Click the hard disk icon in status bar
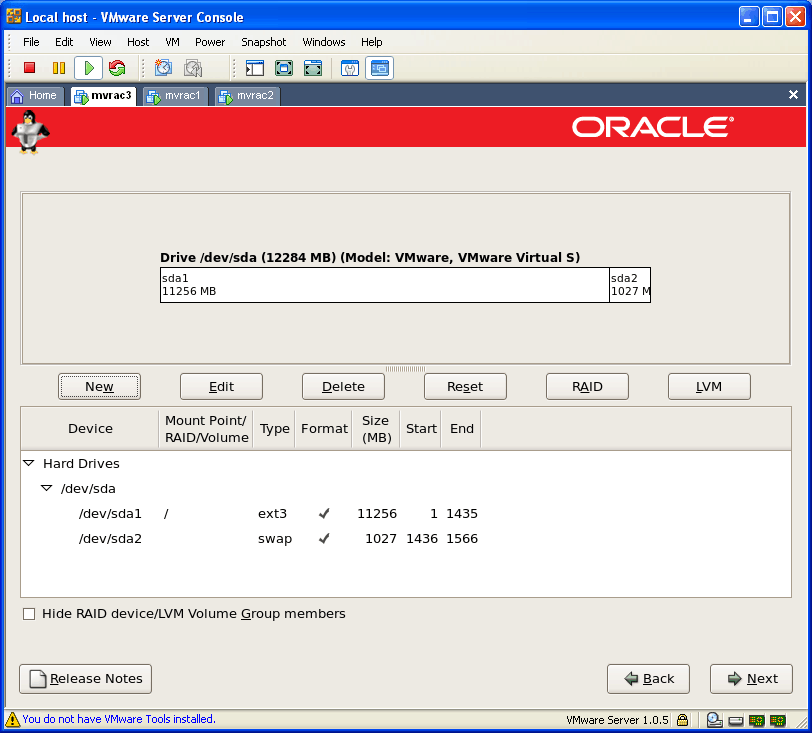The height and width of the screenshot is (733, 812). 735,719
